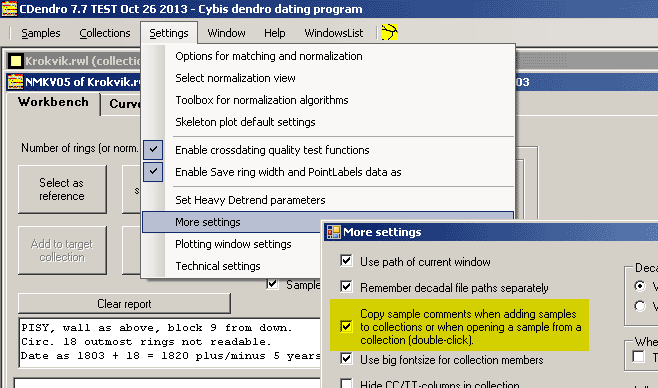Click the Clear report button
Image resolution: width=658 pixels, height=388 pixels.
[x=124, y=304]
